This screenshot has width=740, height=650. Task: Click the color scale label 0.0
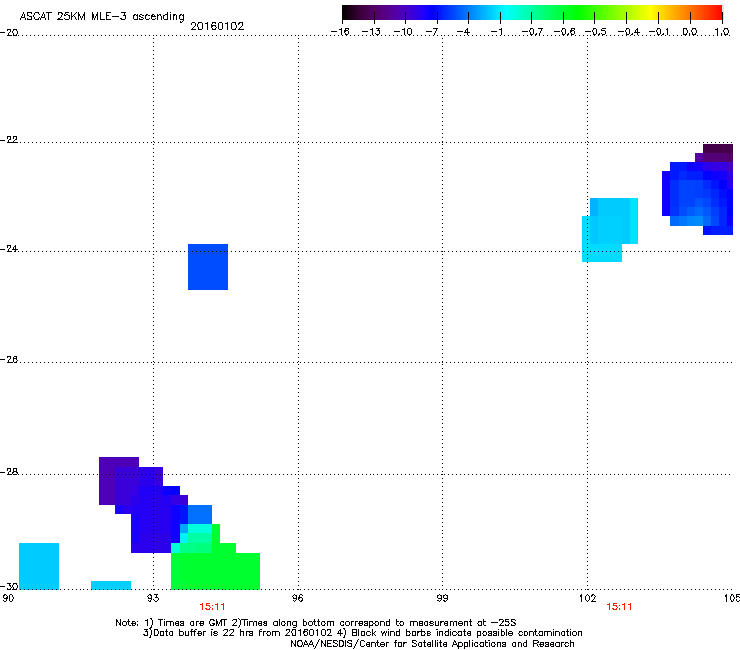click(x=690, y=32)
